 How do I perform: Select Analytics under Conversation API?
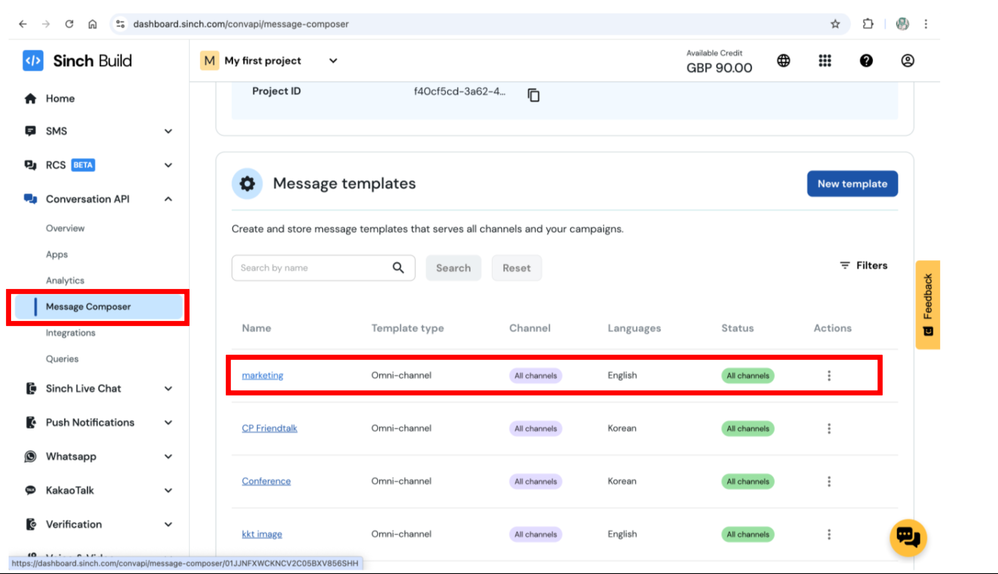pos(65,281)
